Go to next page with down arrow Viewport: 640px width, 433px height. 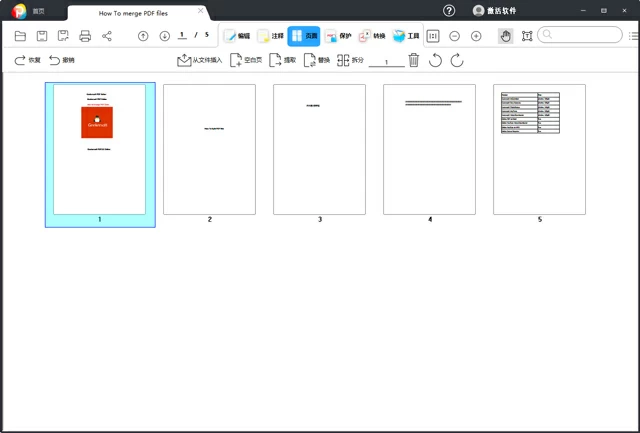pyautogui.click(x=165, y=36)
